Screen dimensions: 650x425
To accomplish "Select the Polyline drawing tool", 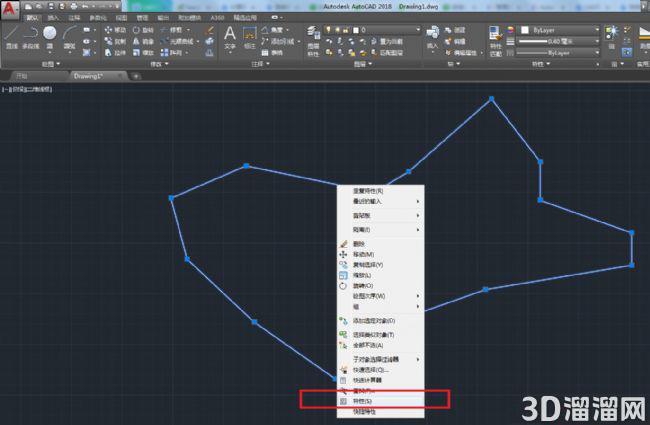I will pos(30,37).
